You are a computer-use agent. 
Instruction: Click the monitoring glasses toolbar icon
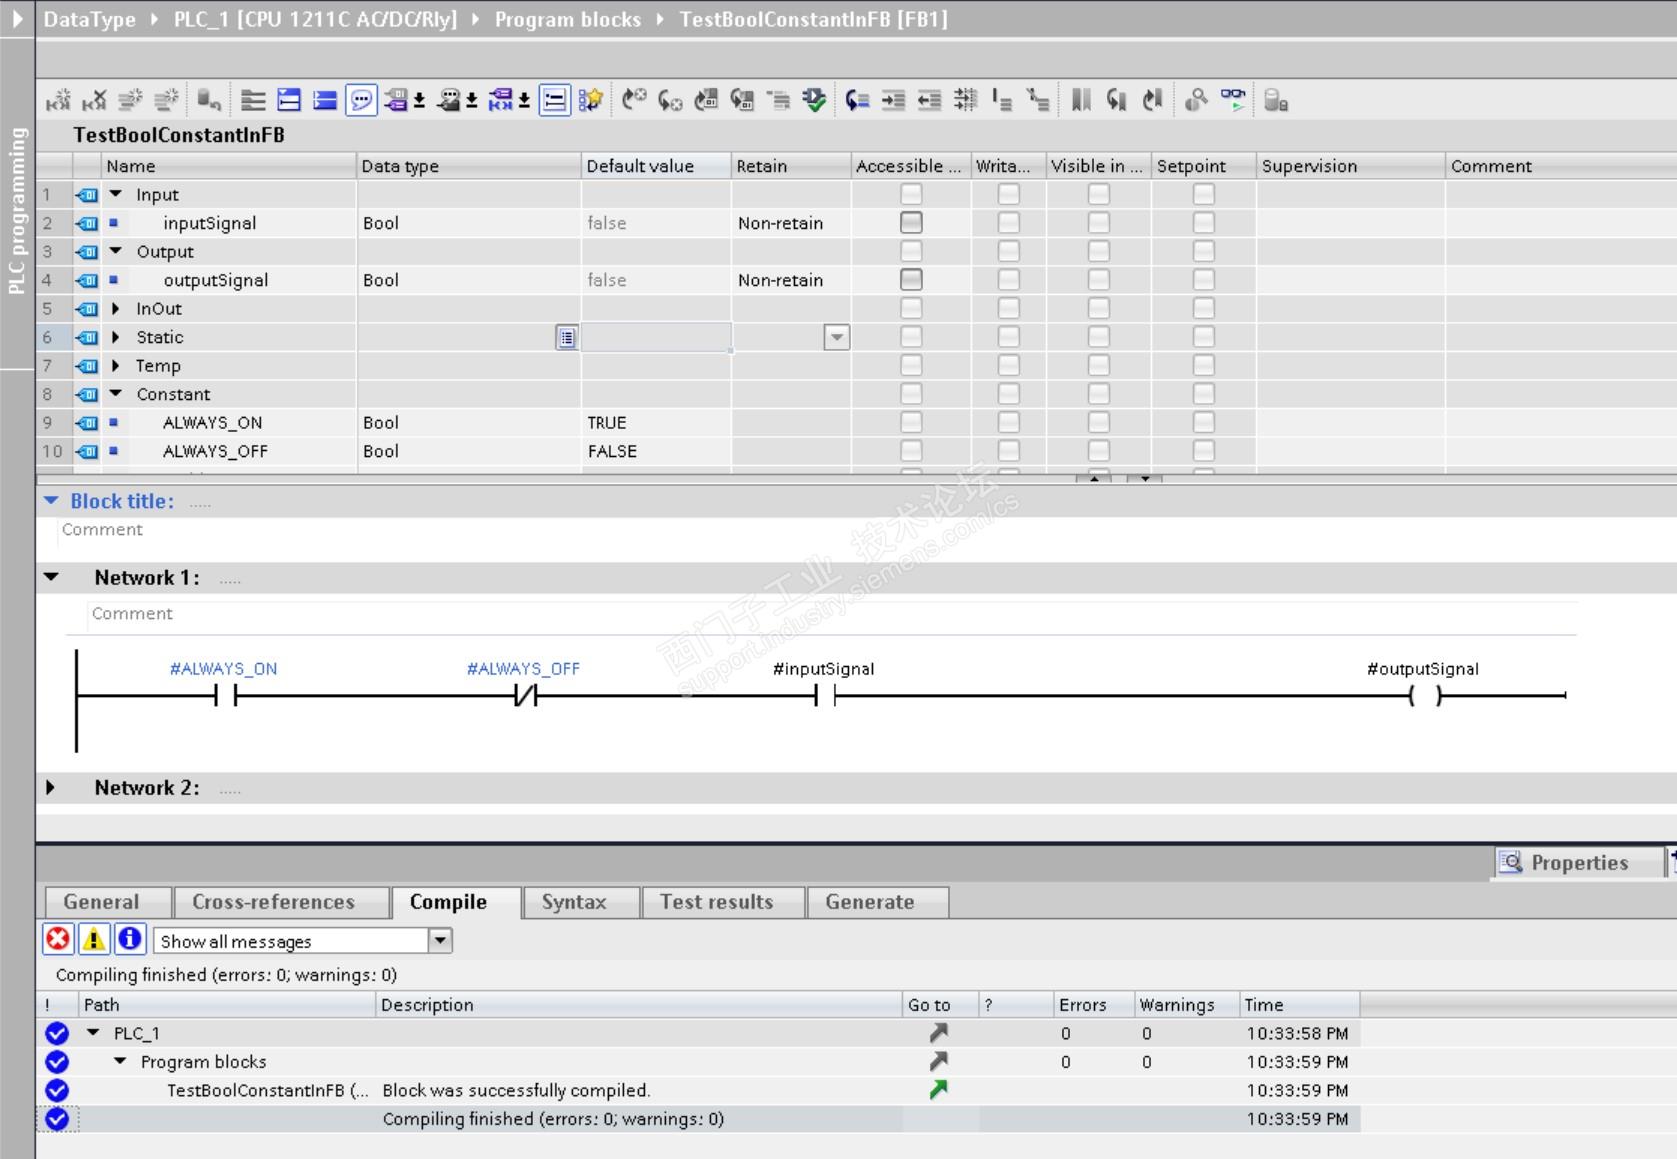pos(1233,100)
